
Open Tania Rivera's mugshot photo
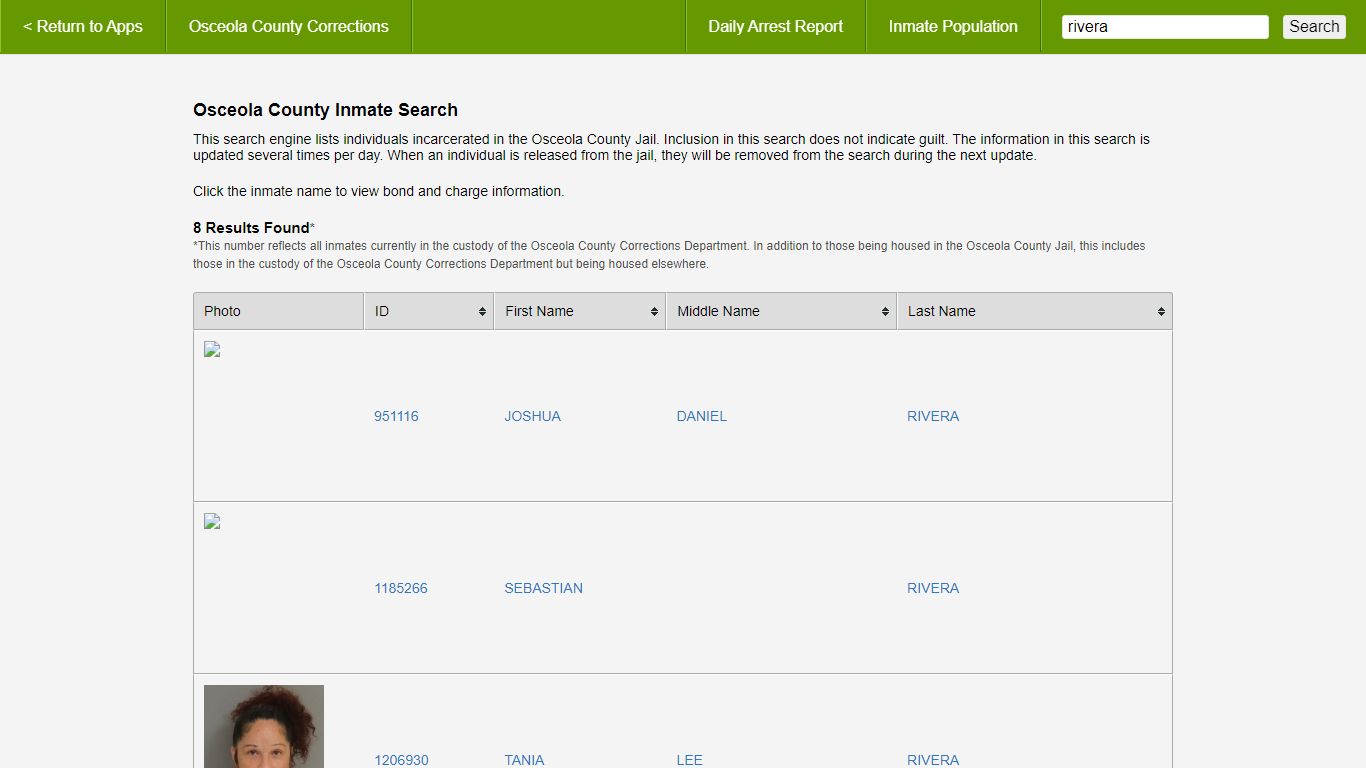click(x=264, y=727)
